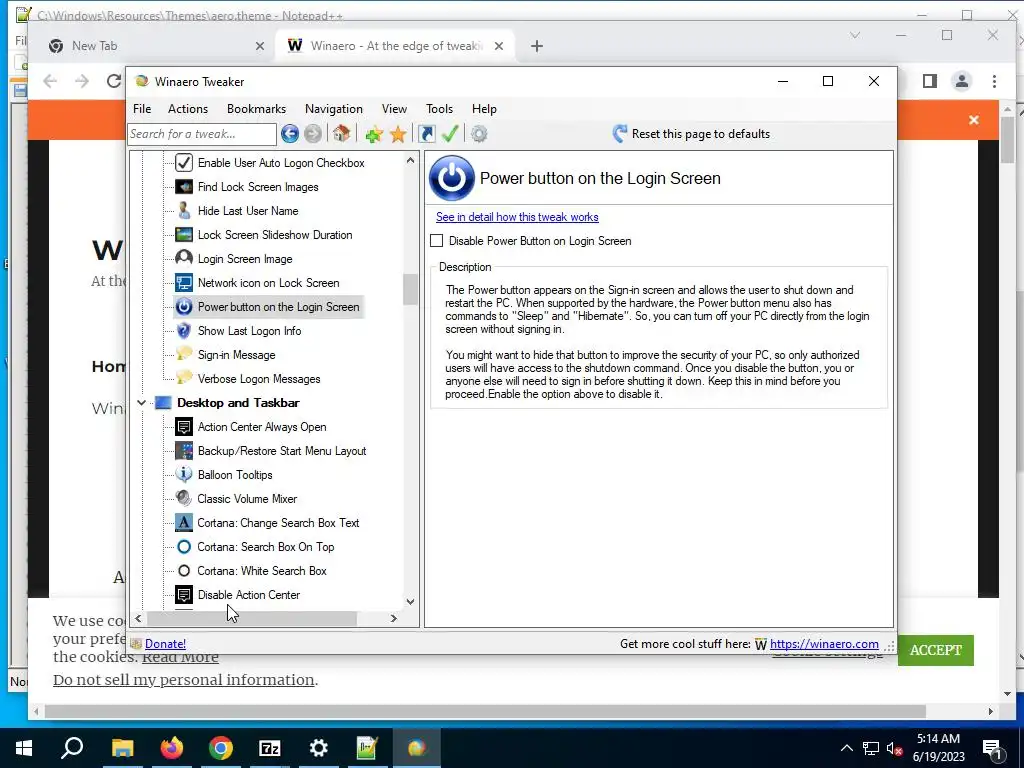This screenshot has height=768, width=1024.
Task: Open the Home page toolbar icon
Action: (341, 134)
